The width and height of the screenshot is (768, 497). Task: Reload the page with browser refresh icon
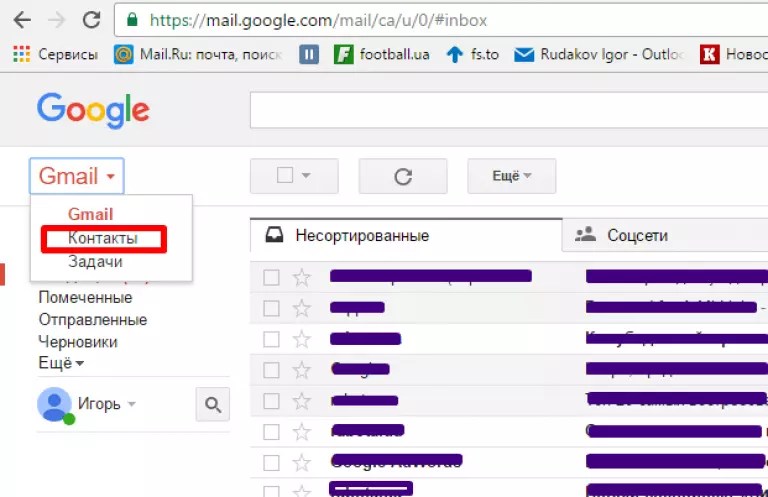[92, 20]
